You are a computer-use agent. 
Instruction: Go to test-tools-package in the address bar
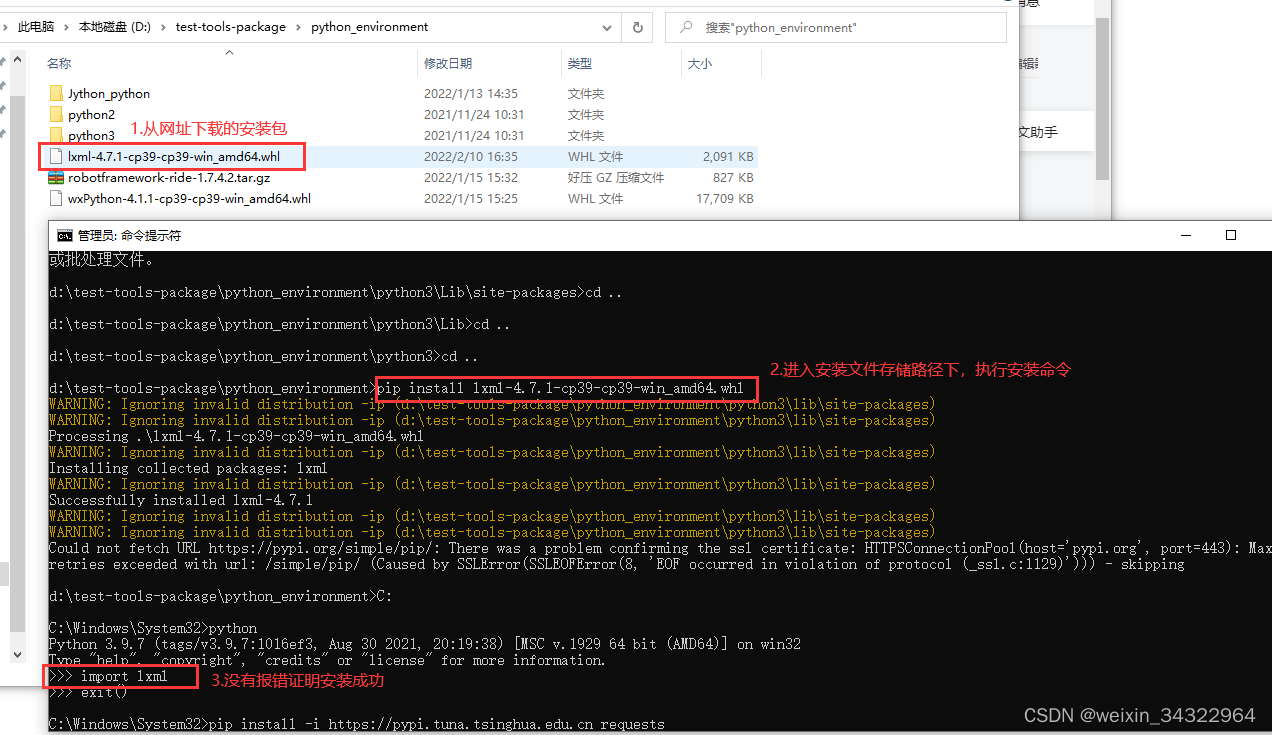coord(231,28)
